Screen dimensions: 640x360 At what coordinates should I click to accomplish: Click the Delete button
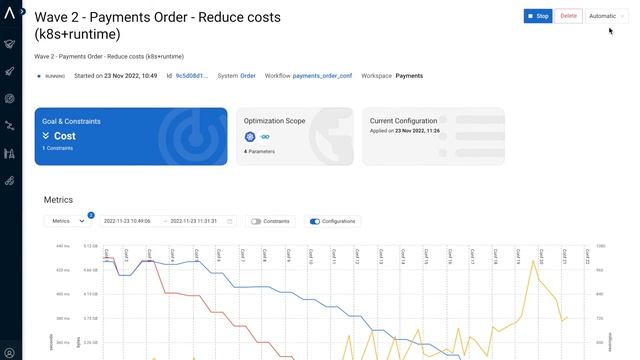click(568, 16)
